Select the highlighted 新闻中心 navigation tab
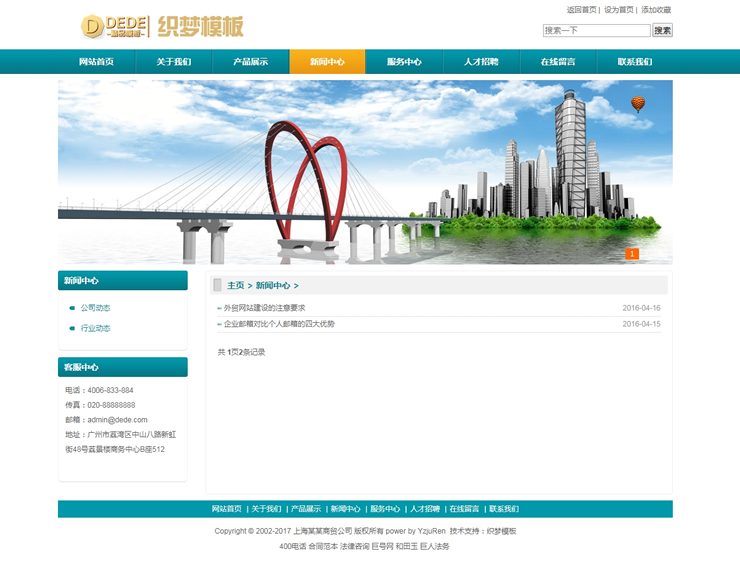Viewport: 740px width, 567px height. pos(327,62)
